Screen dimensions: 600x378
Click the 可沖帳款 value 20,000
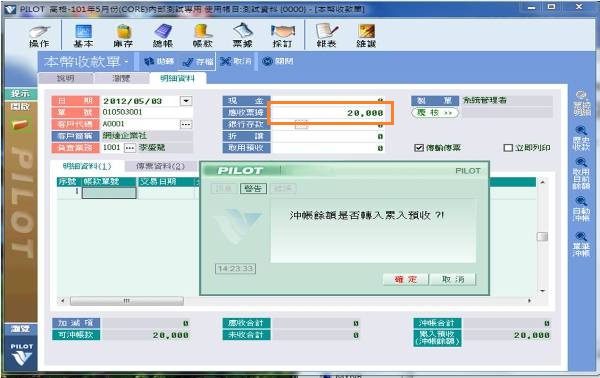(x=146, y=335)
